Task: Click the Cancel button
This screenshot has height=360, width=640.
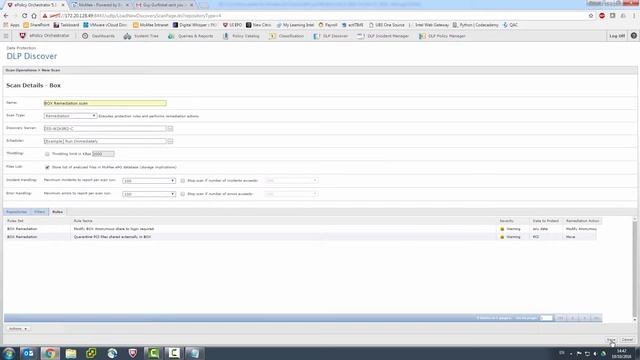Action: (x=627, y=340)
